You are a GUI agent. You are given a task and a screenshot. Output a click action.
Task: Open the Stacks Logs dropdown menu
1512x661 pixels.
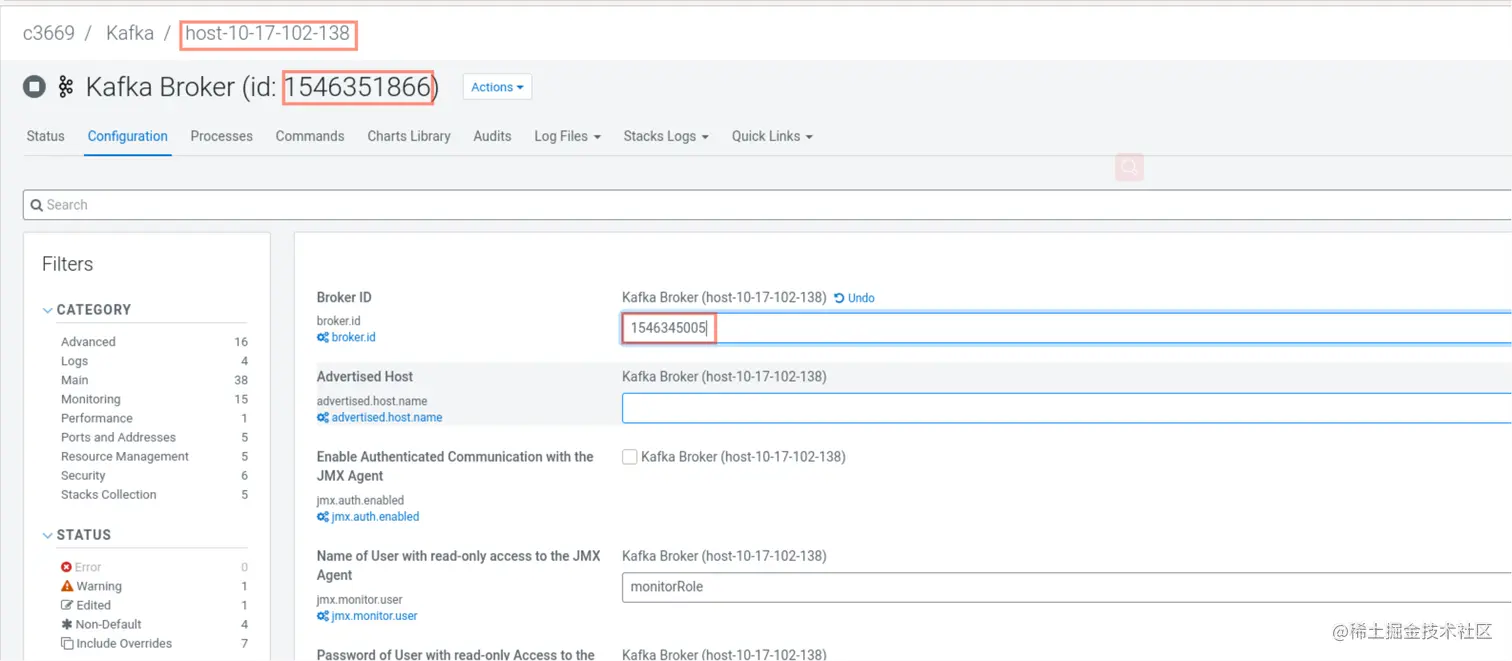tap(666, 136)
